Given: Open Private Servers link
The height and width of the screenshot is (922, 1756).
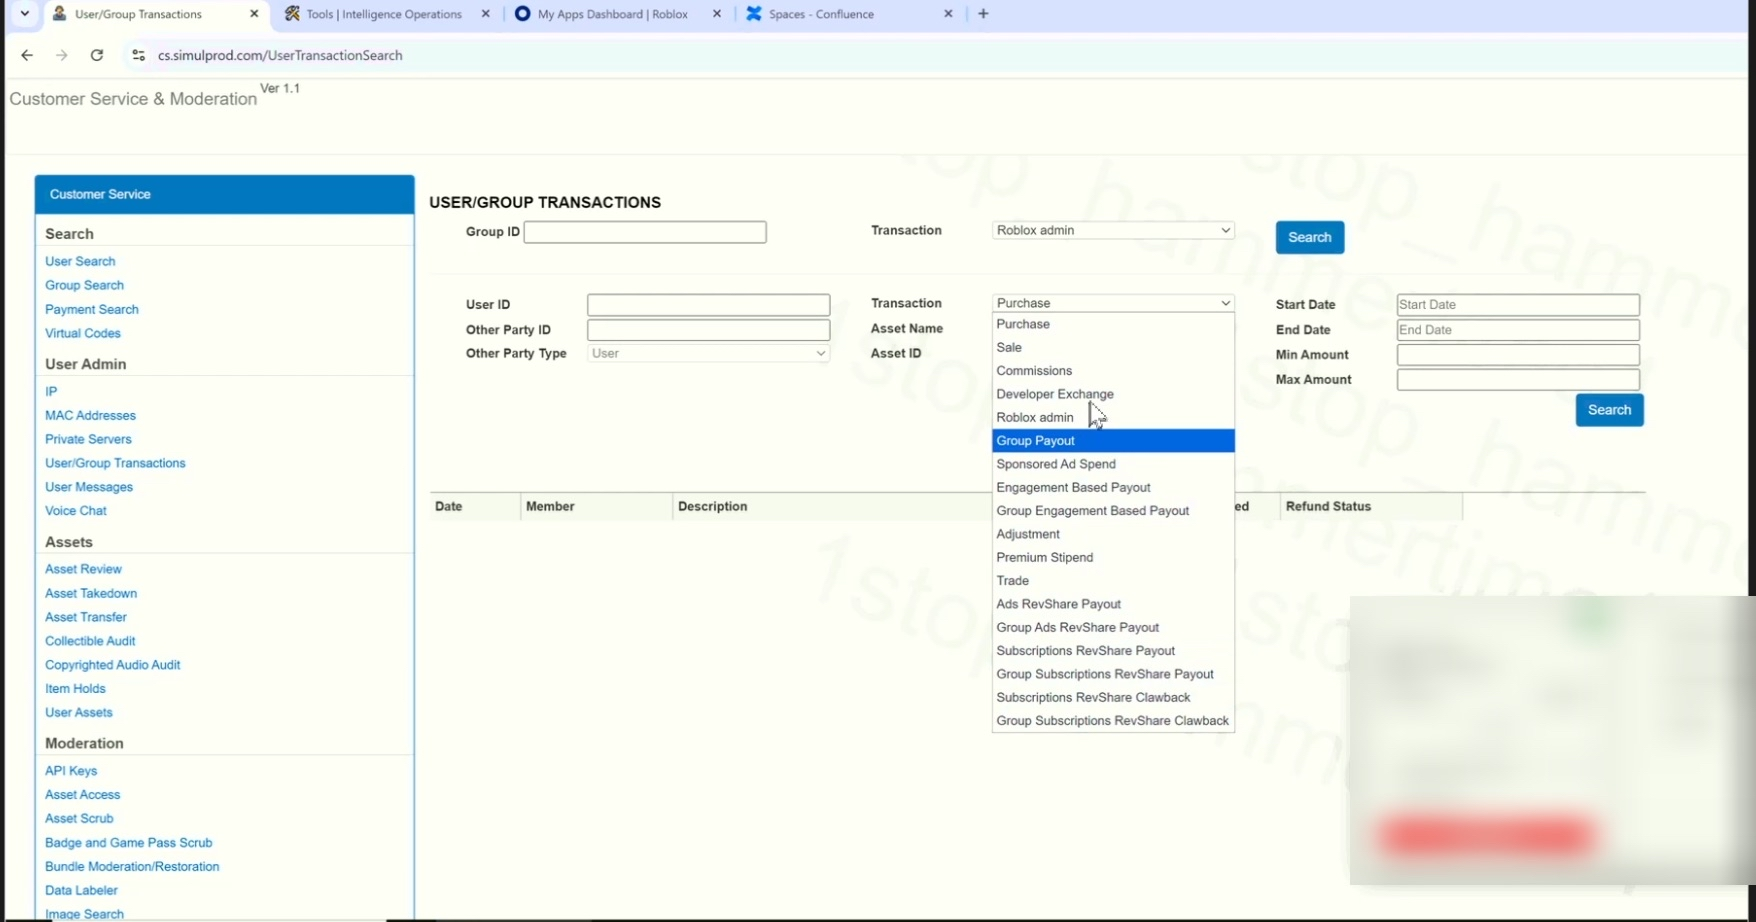Looking at the screenshot, I should tap(88, 439).
